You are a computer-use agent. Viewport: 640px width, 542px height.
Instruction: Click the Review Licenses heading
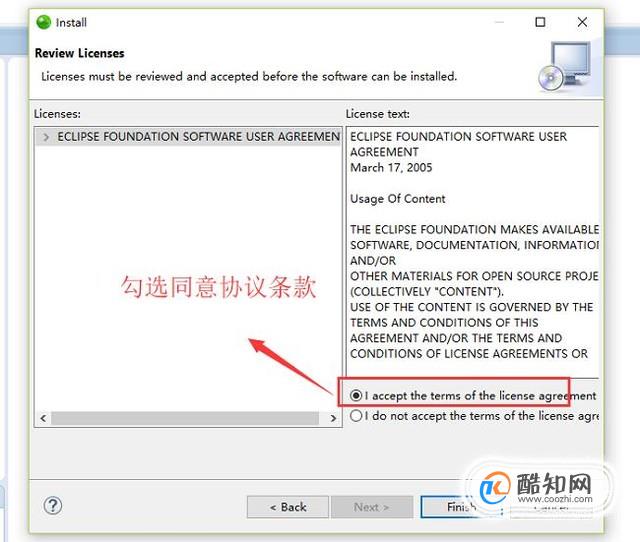coord(80,53)
